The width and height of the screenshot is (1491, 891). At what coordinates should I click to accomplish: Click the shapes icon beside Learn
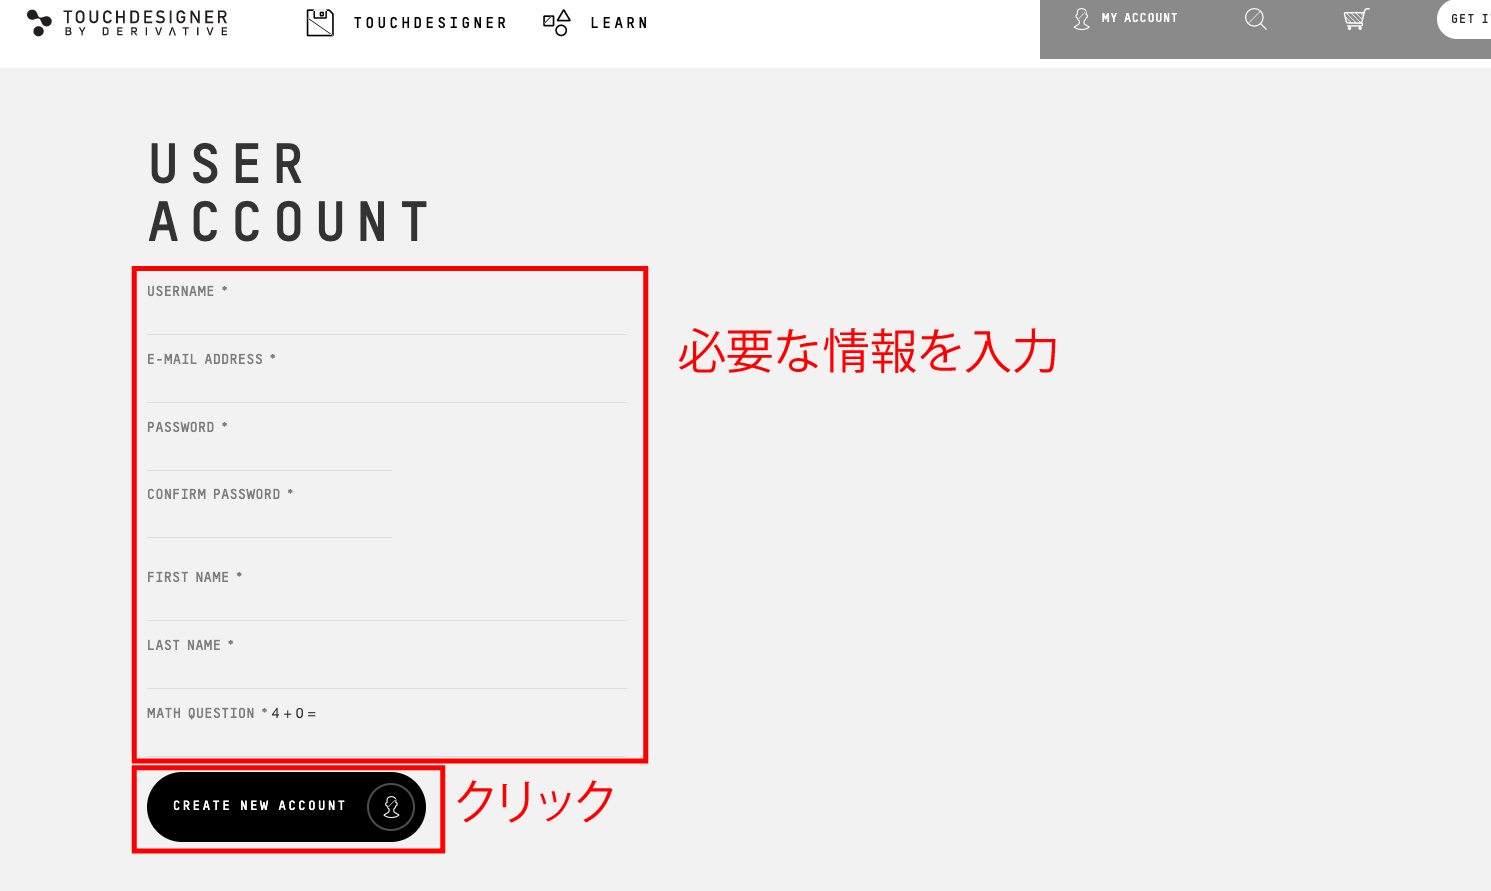click(557, 22)
